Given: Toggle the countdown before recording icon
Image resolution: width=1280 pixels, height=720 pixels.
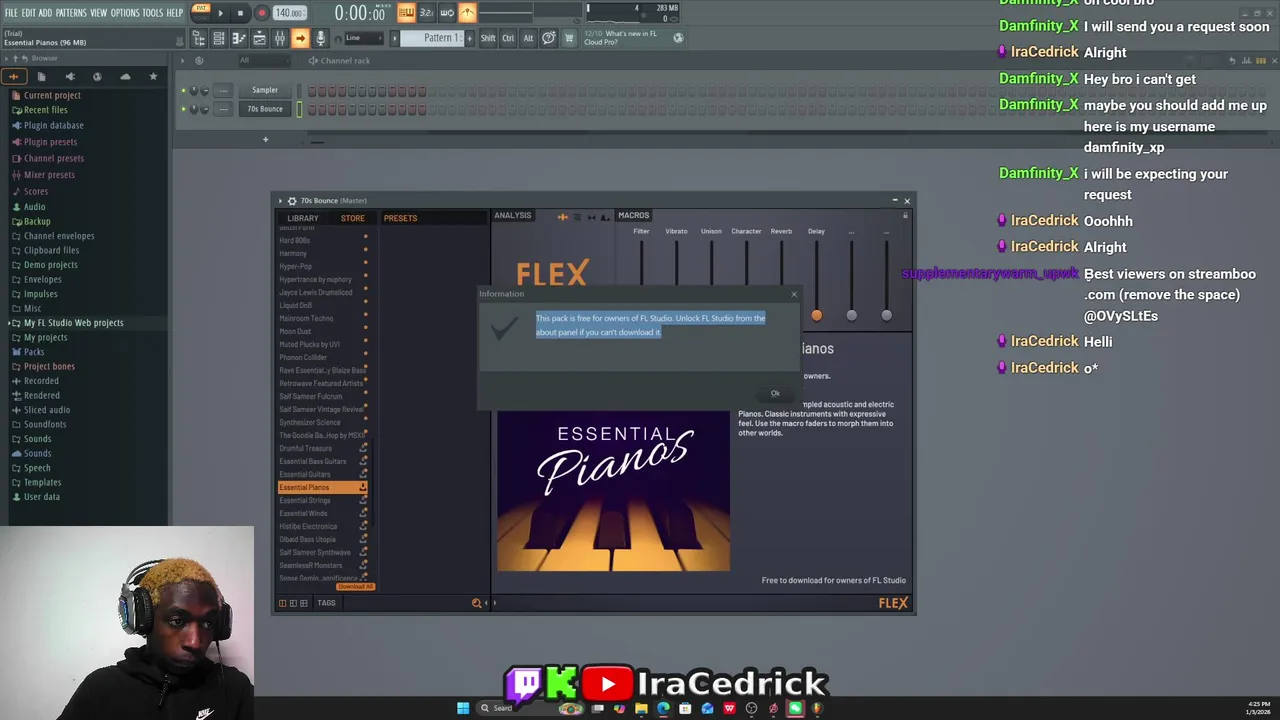Looking at the screenshot, I should point(426,13).
